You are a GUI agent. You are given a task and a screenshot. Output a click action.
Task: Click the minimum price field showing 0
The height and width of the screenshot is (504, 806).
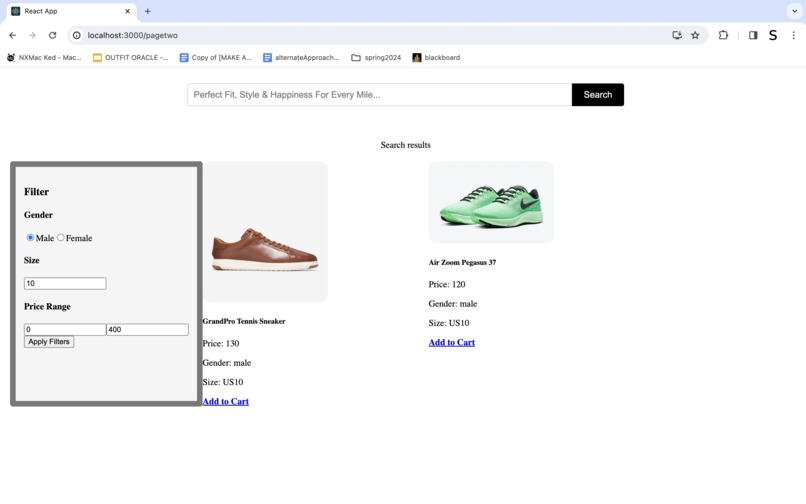(65, 330)
